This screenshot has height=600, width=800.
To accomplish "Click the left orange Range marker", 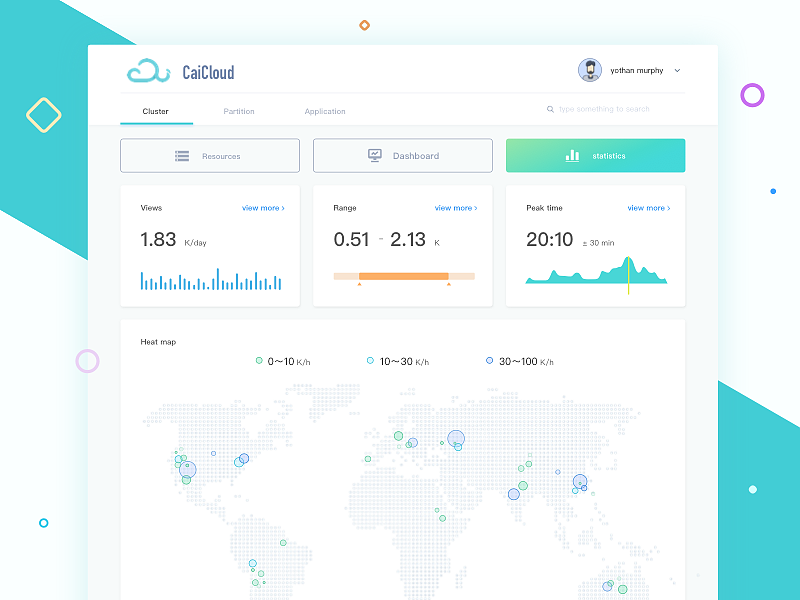I will click(x=359, y=284).
